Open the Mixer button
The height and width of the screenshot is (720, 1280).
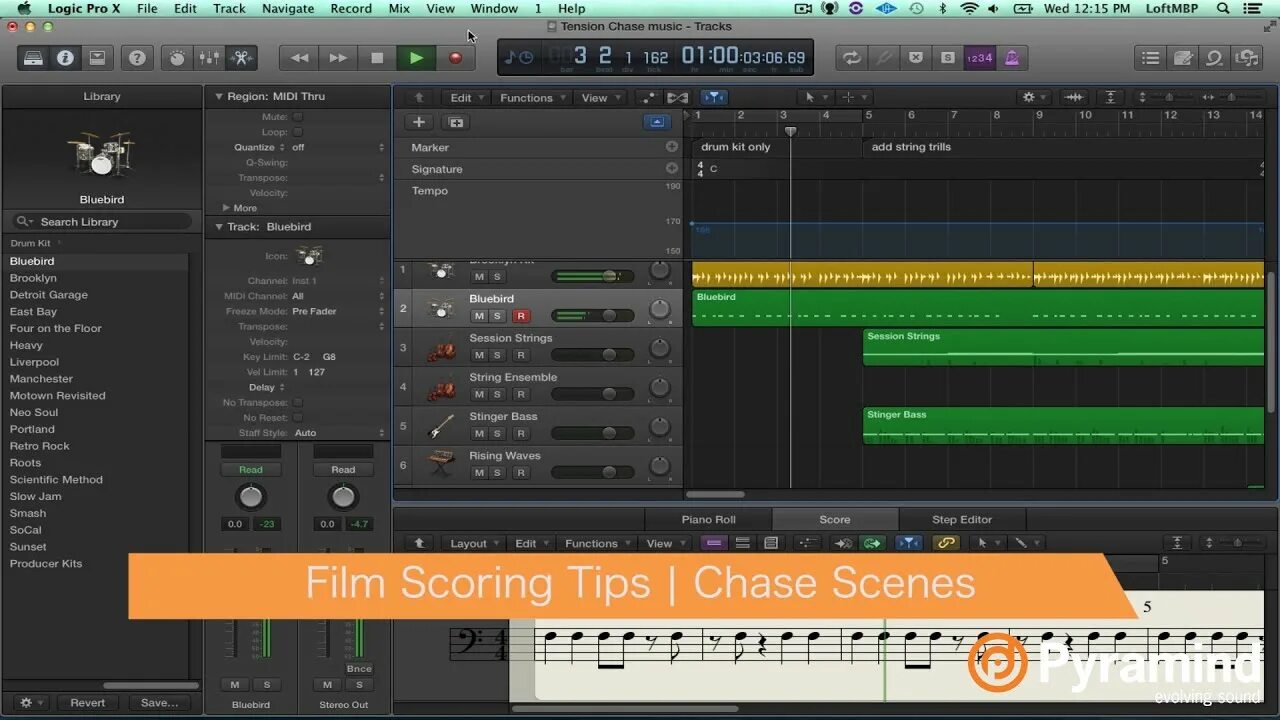pos(209,58)
